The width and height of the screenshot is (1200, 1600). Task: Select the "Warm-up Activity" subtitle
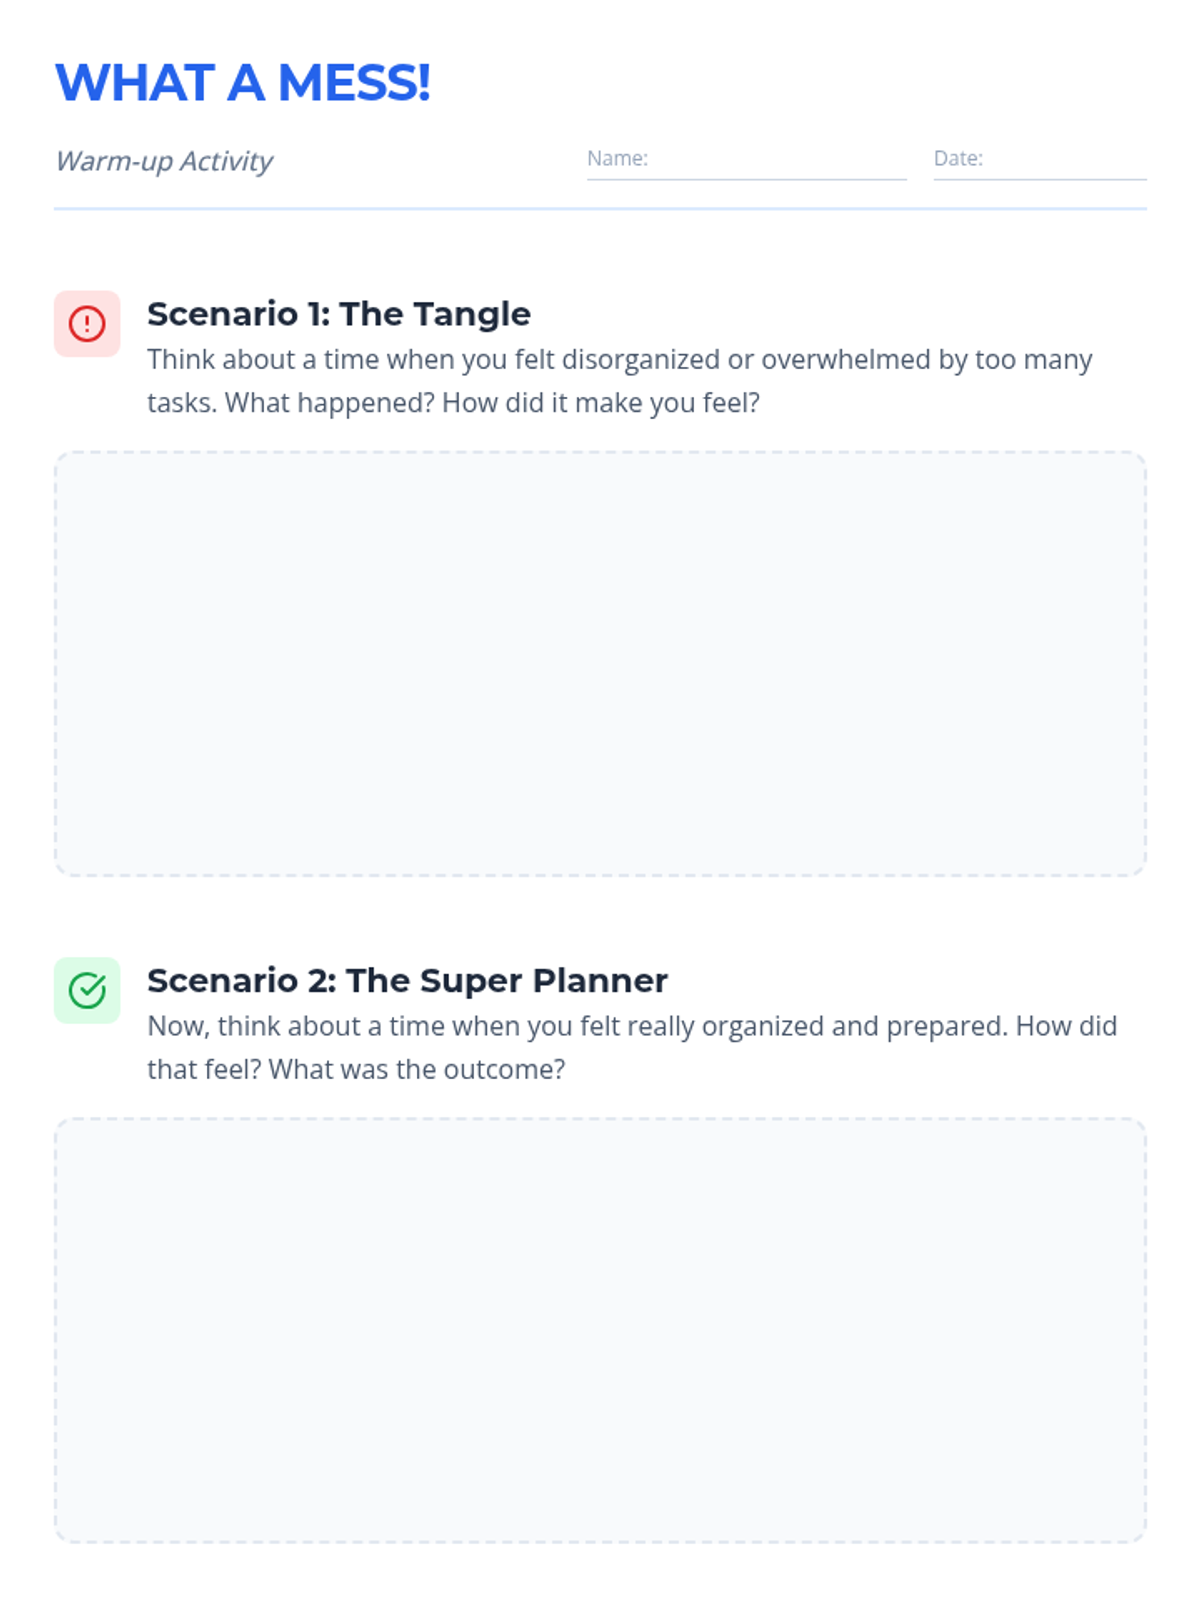pyautogui.click(x=164, y=161)
